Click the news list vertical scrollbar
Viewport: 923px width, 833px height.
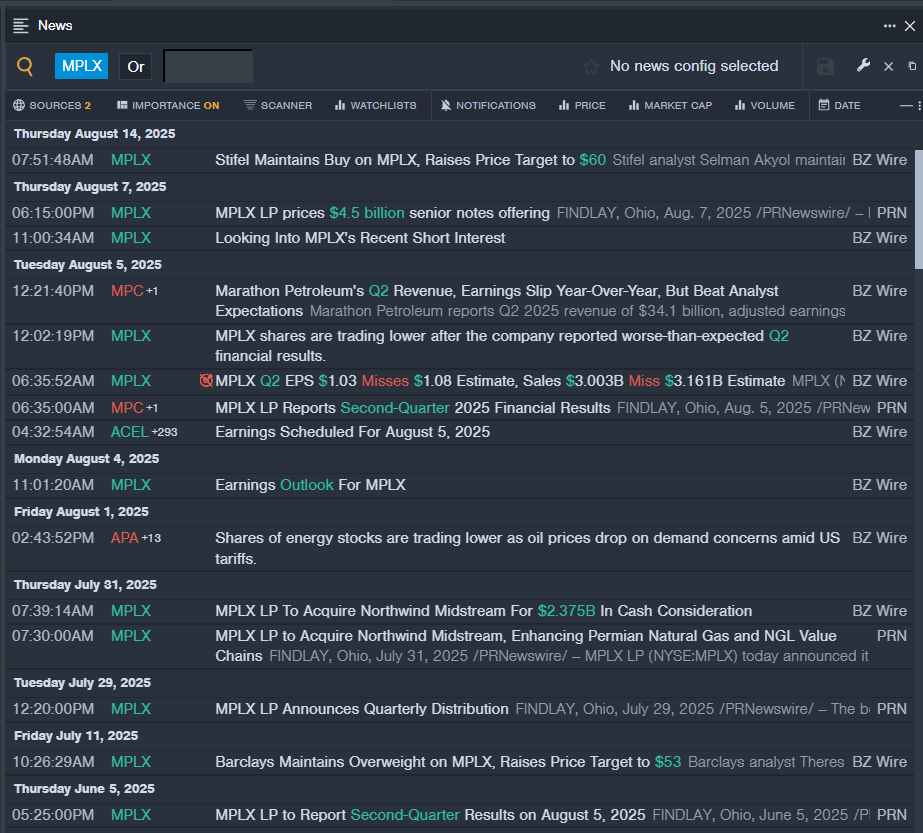coord(918,209)
